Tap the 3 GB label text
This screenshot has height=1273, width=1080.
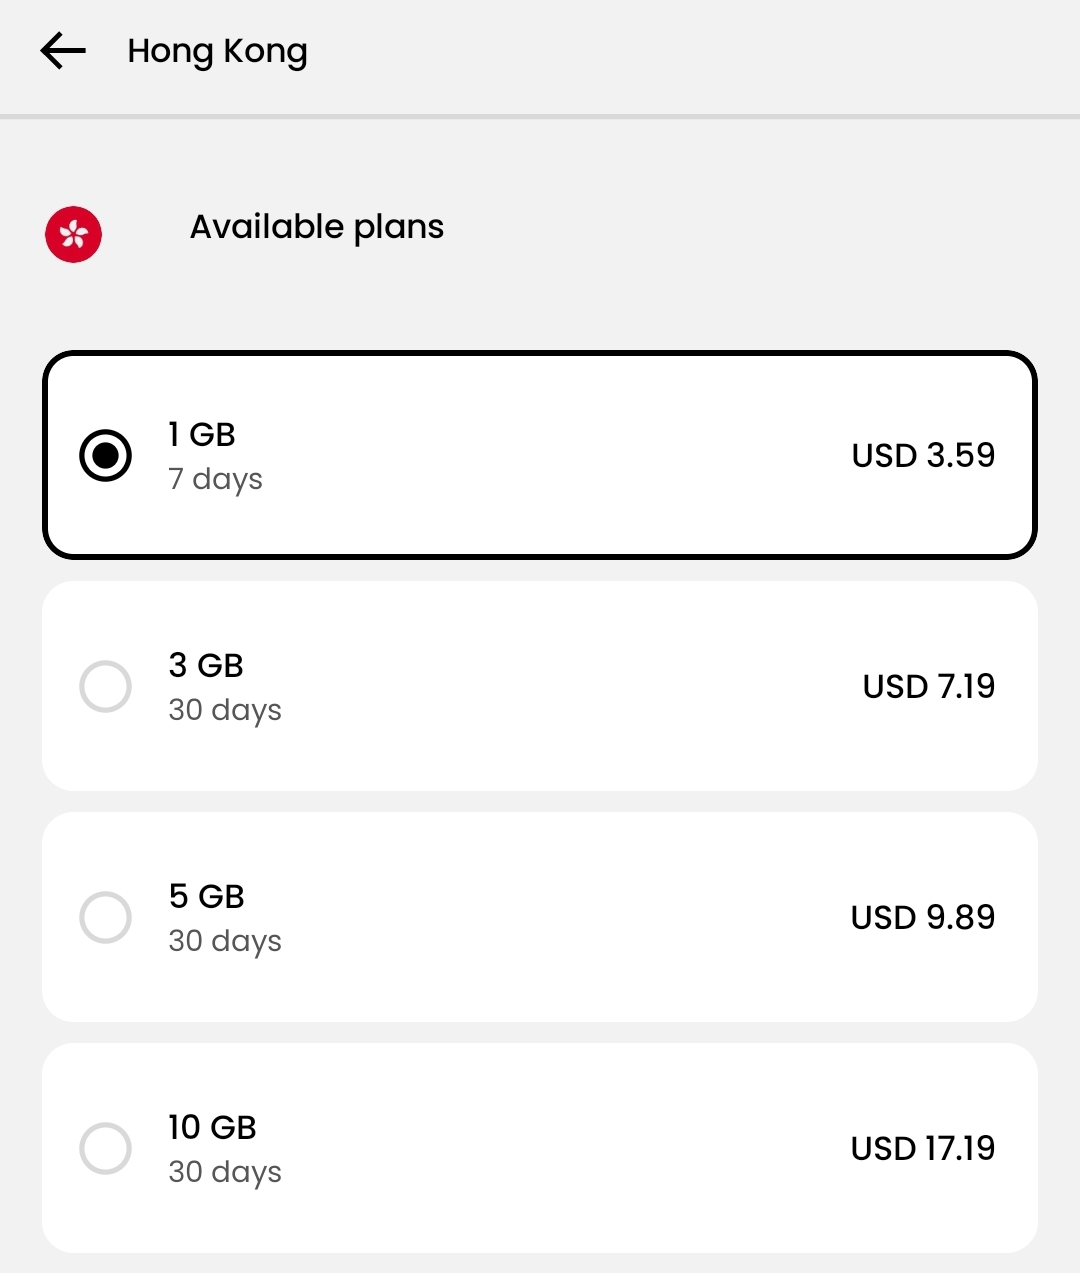pos(206,665)
